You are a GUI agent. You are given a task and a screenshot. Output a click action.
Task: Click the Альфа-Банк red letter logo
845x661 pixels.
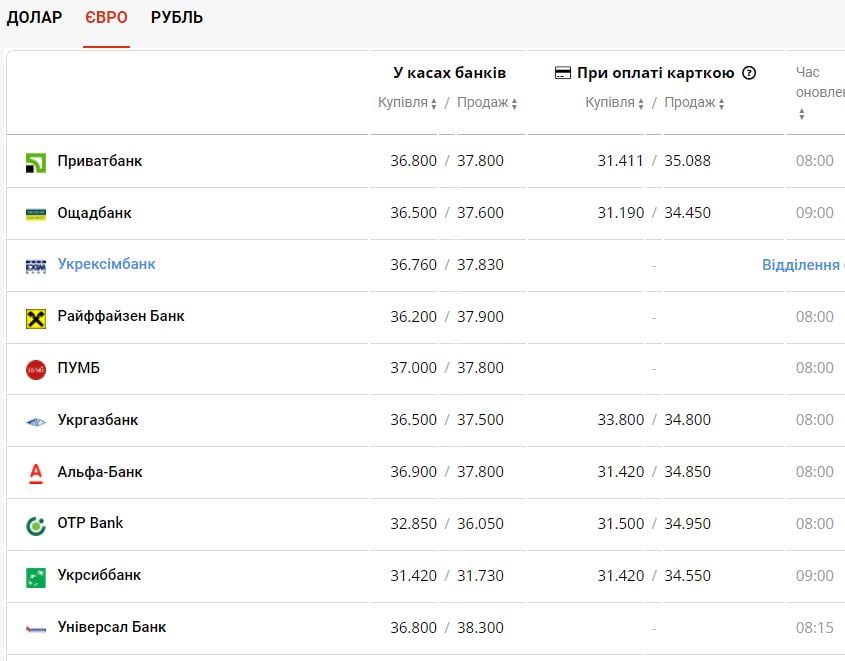[36, 473]
